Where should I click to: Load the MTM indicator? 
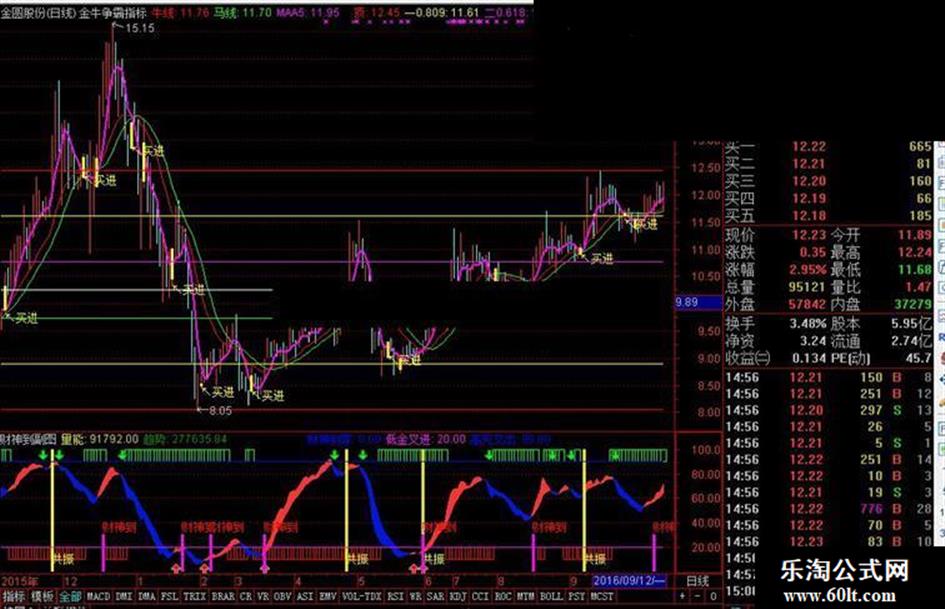pyautogui.click(x=526, y=596)
